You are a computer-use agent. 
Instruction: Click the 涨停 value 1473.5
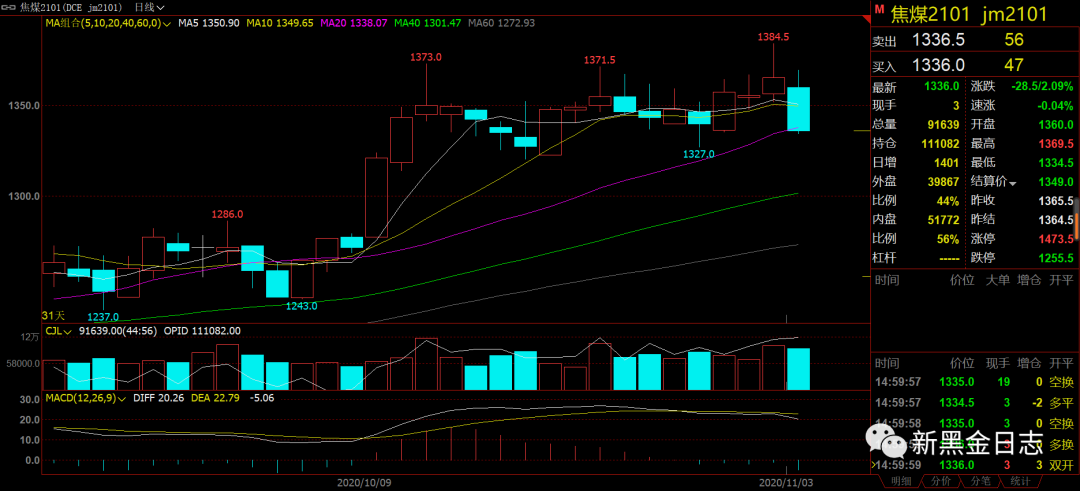pyautogui.click(x=1056, y=240)
